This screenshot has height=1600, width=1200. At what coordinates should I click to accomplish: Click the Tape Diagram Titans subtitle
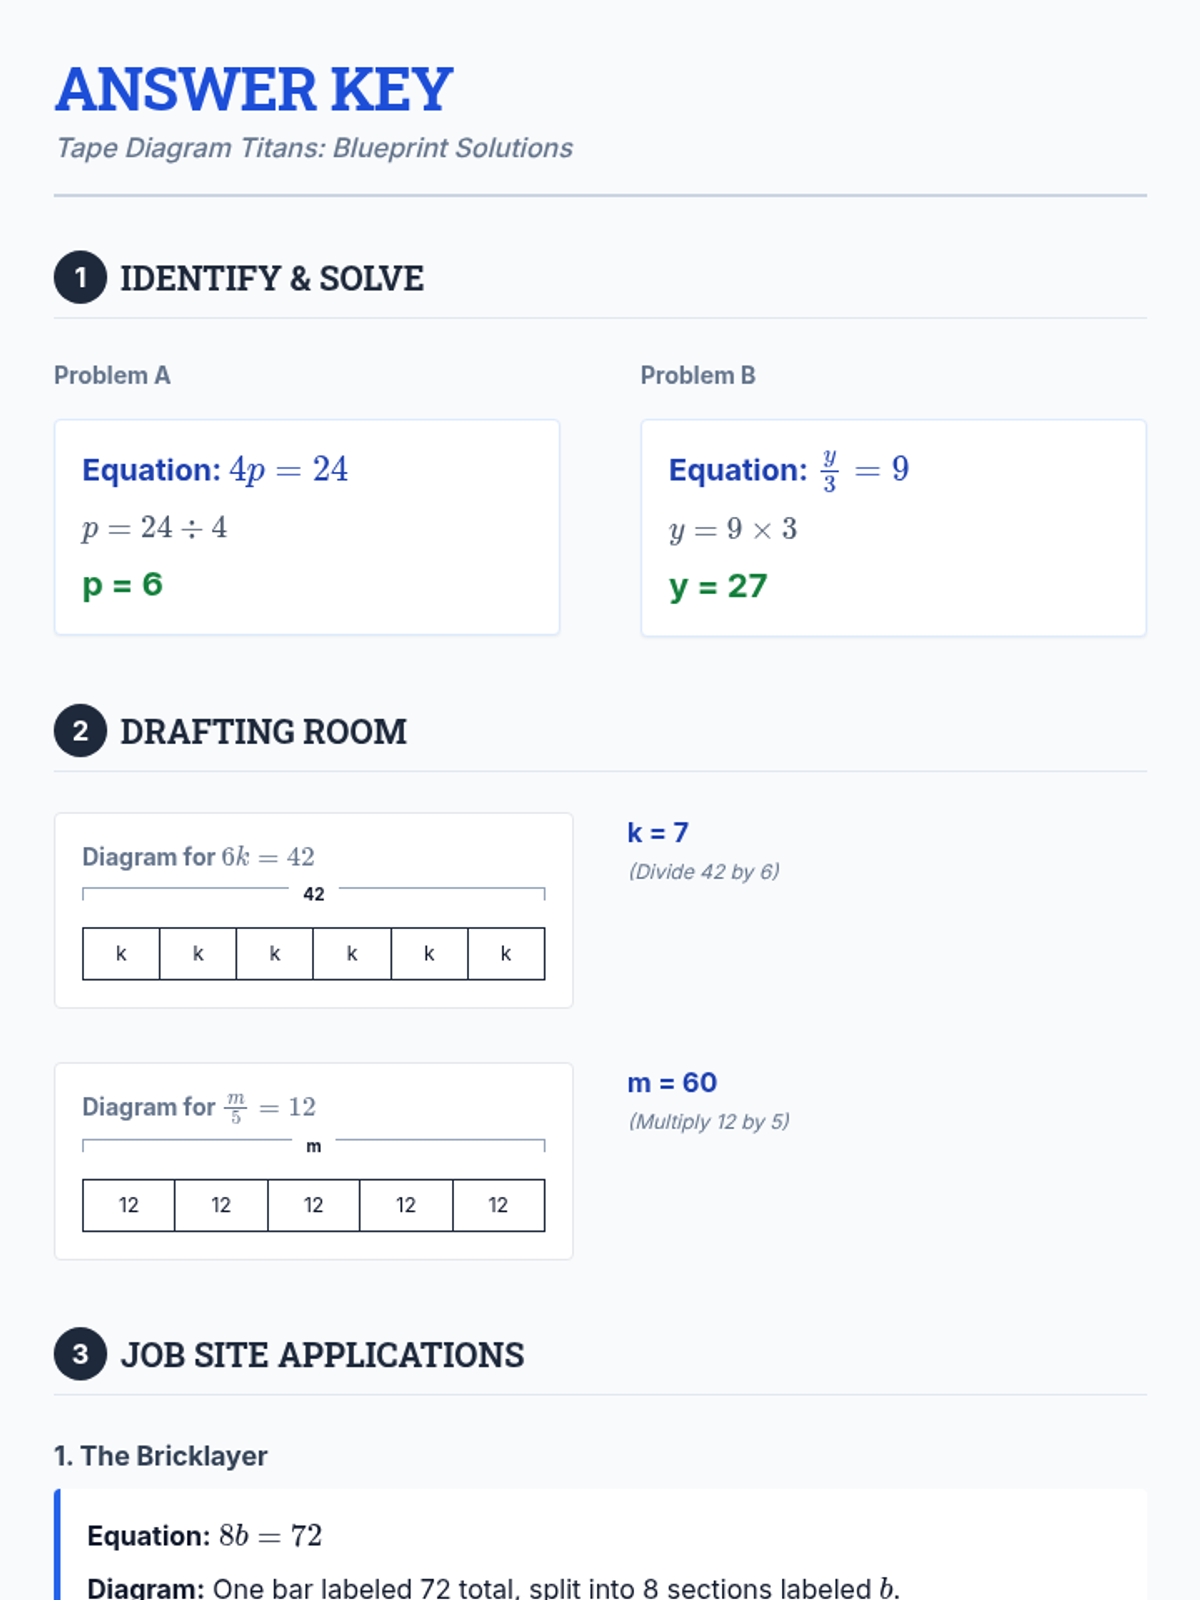(314, 148)
